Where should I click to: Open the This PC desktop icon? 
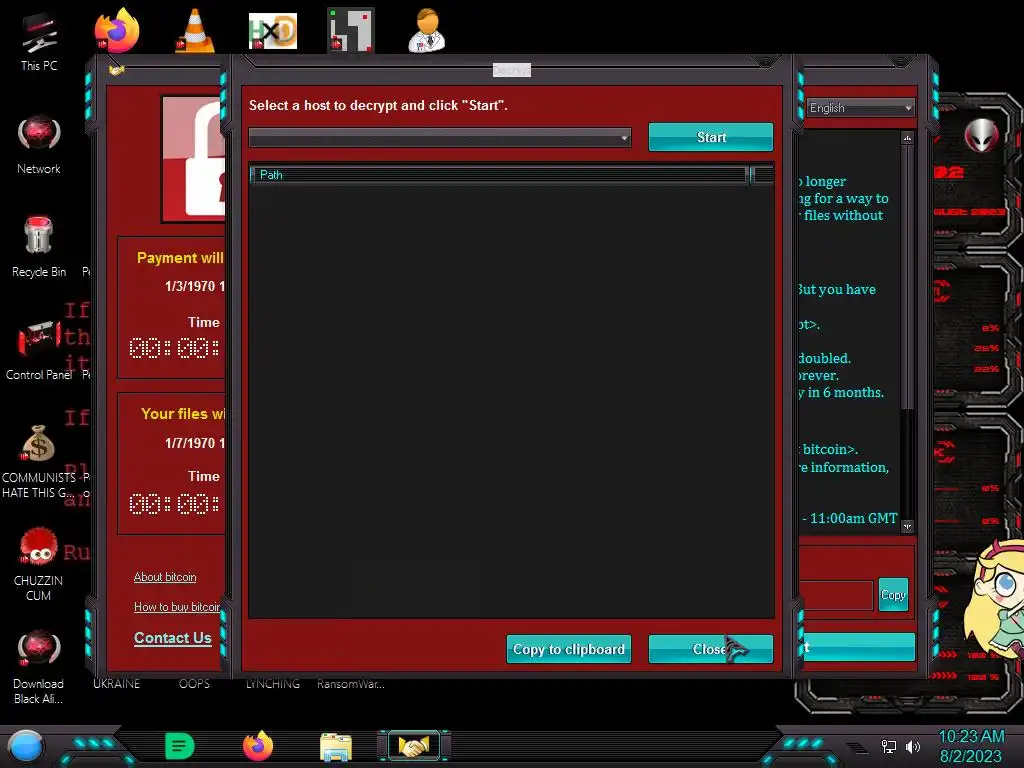[39, 42]
